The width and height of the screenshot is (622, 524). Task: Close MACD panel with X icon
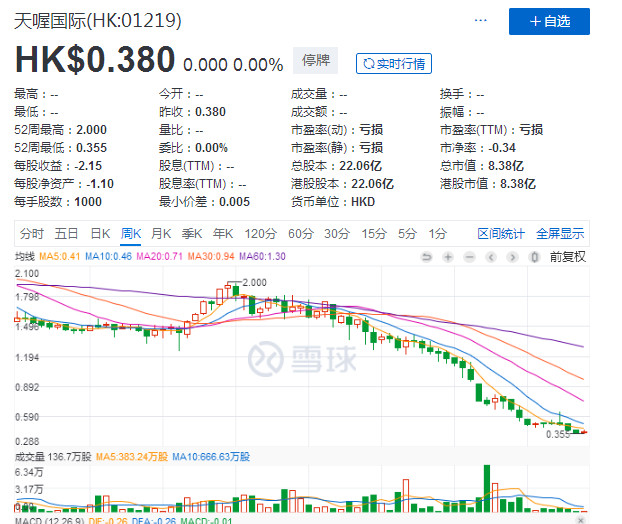pyautogui.click(x=580, y=520)
